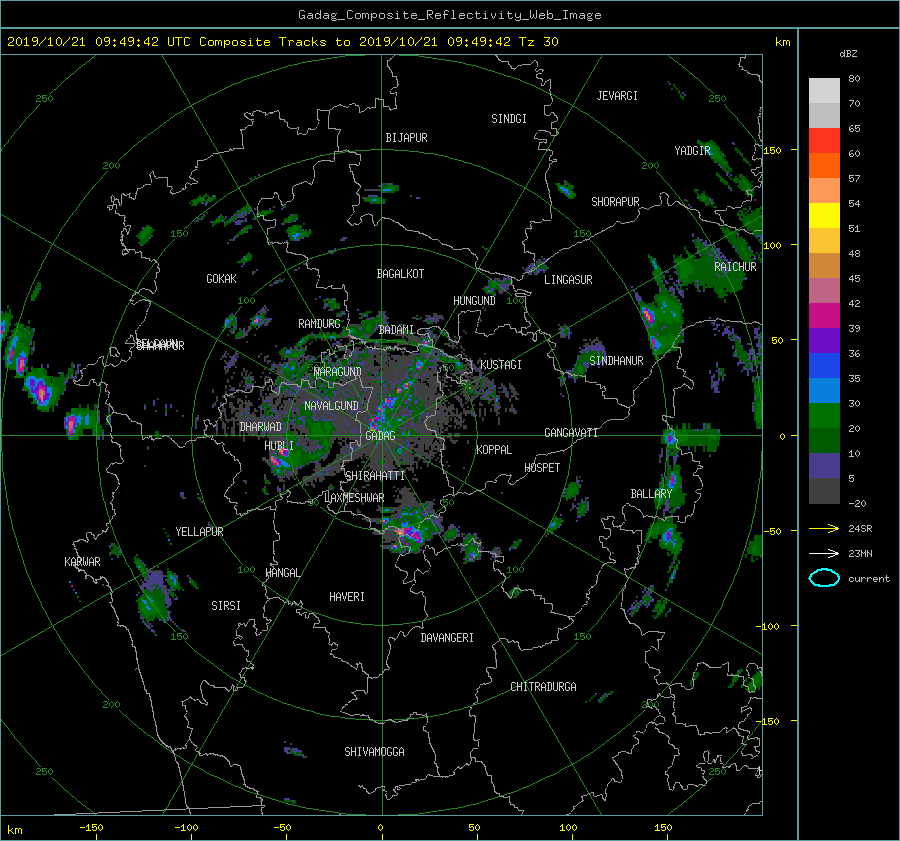
Task: Click the RAMDURG city label
Action: pyautogui.click(x=319, y=324)
